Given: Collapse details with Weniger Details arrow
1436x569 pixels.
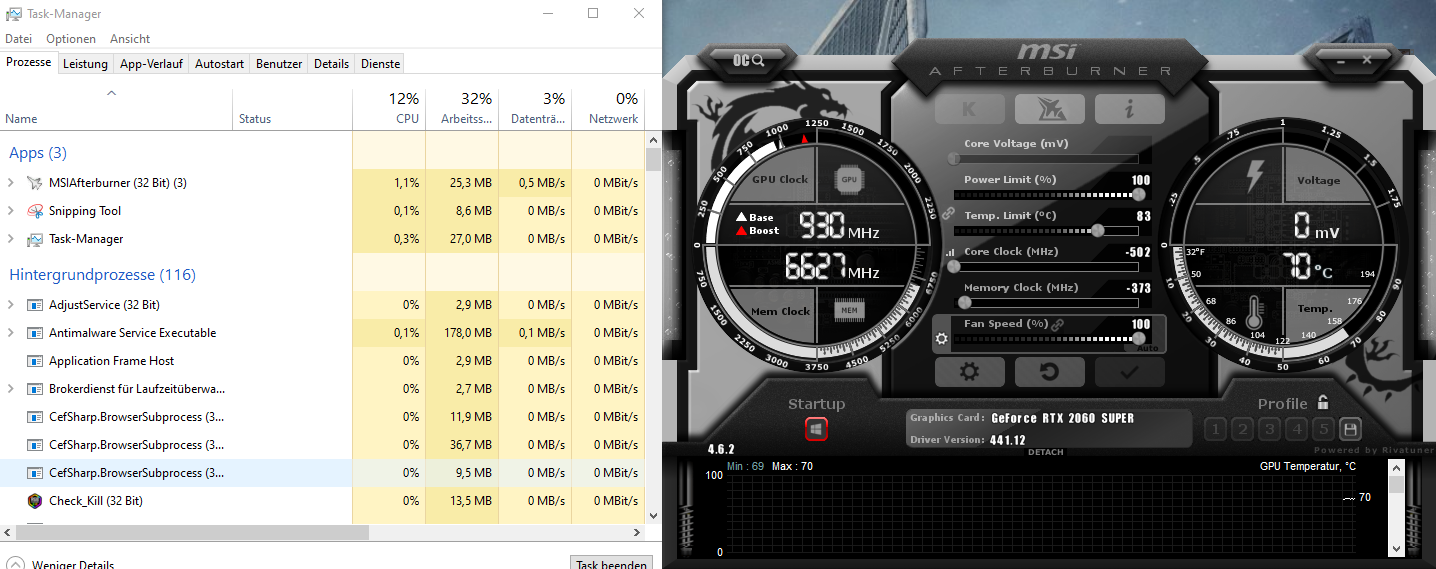Looking at the screenshot, I should click(15, 564).
